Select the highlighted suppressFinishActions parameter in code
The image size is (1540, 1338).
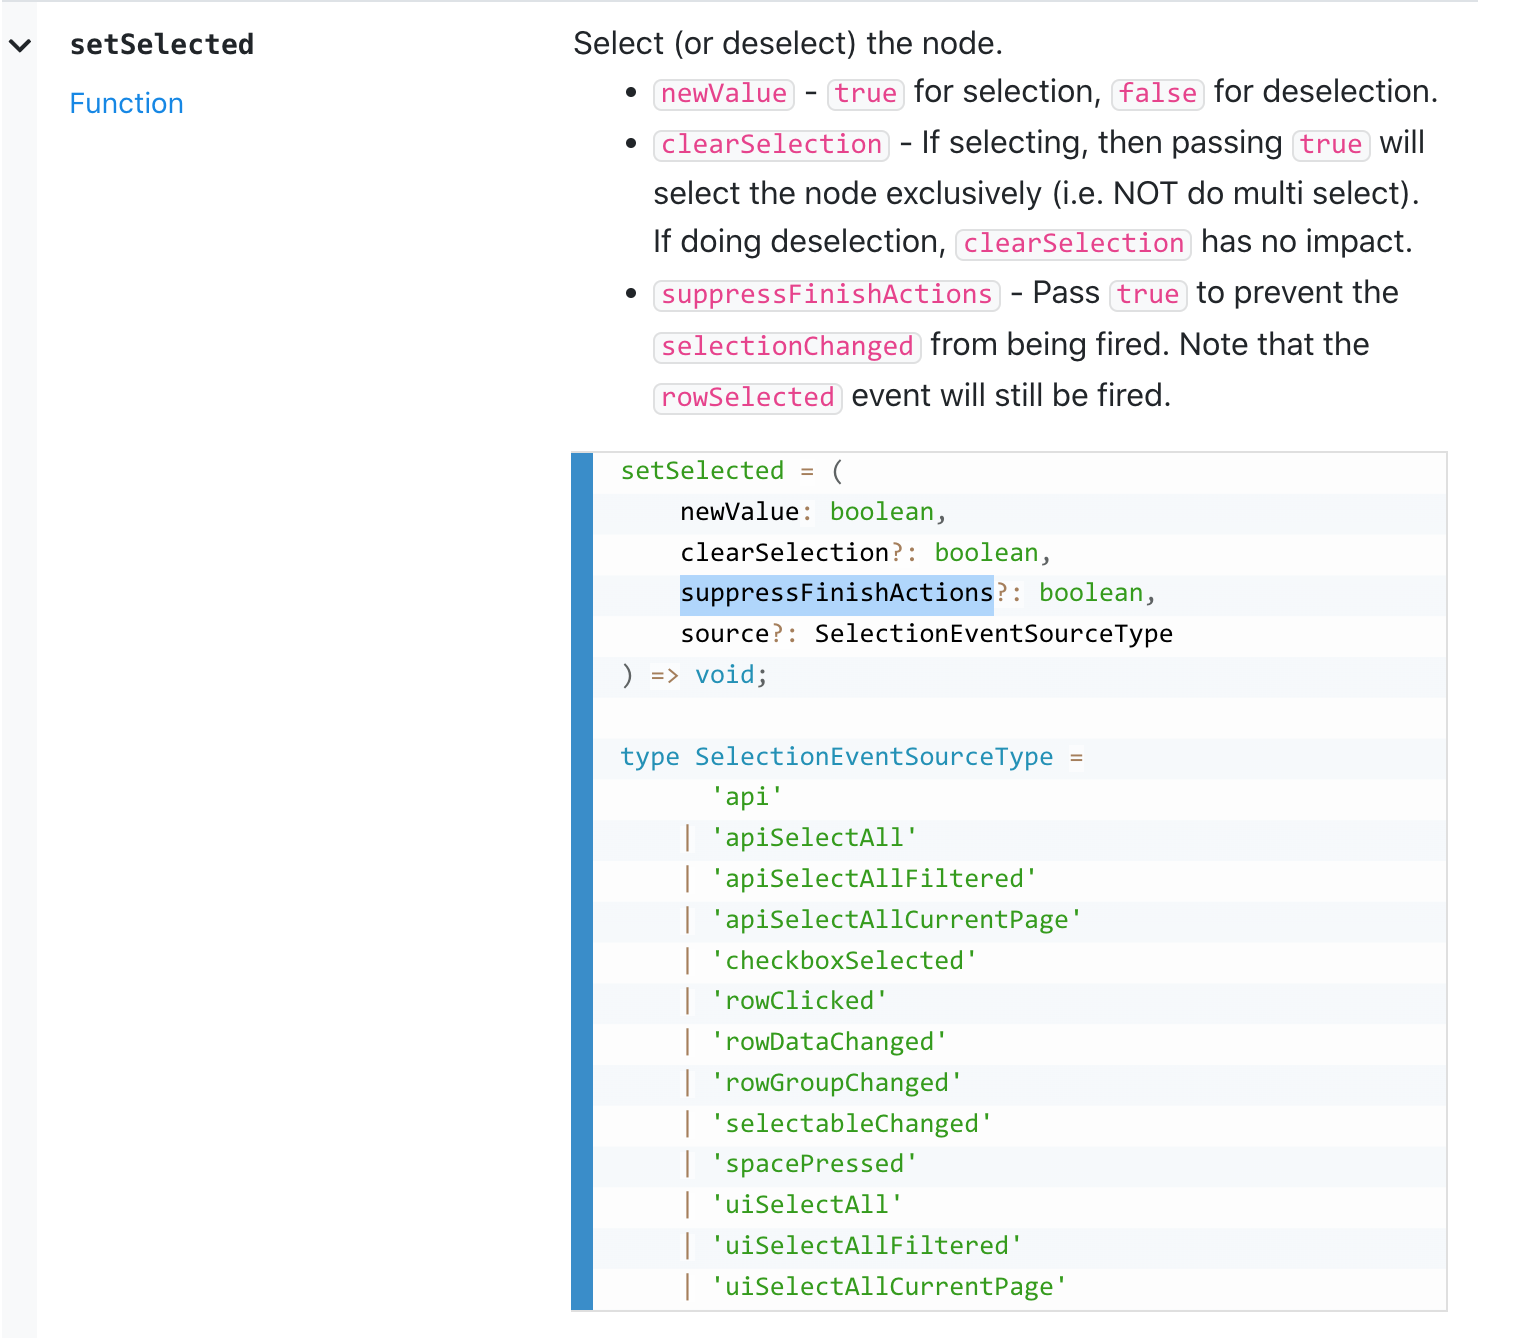tap(837, 592)
